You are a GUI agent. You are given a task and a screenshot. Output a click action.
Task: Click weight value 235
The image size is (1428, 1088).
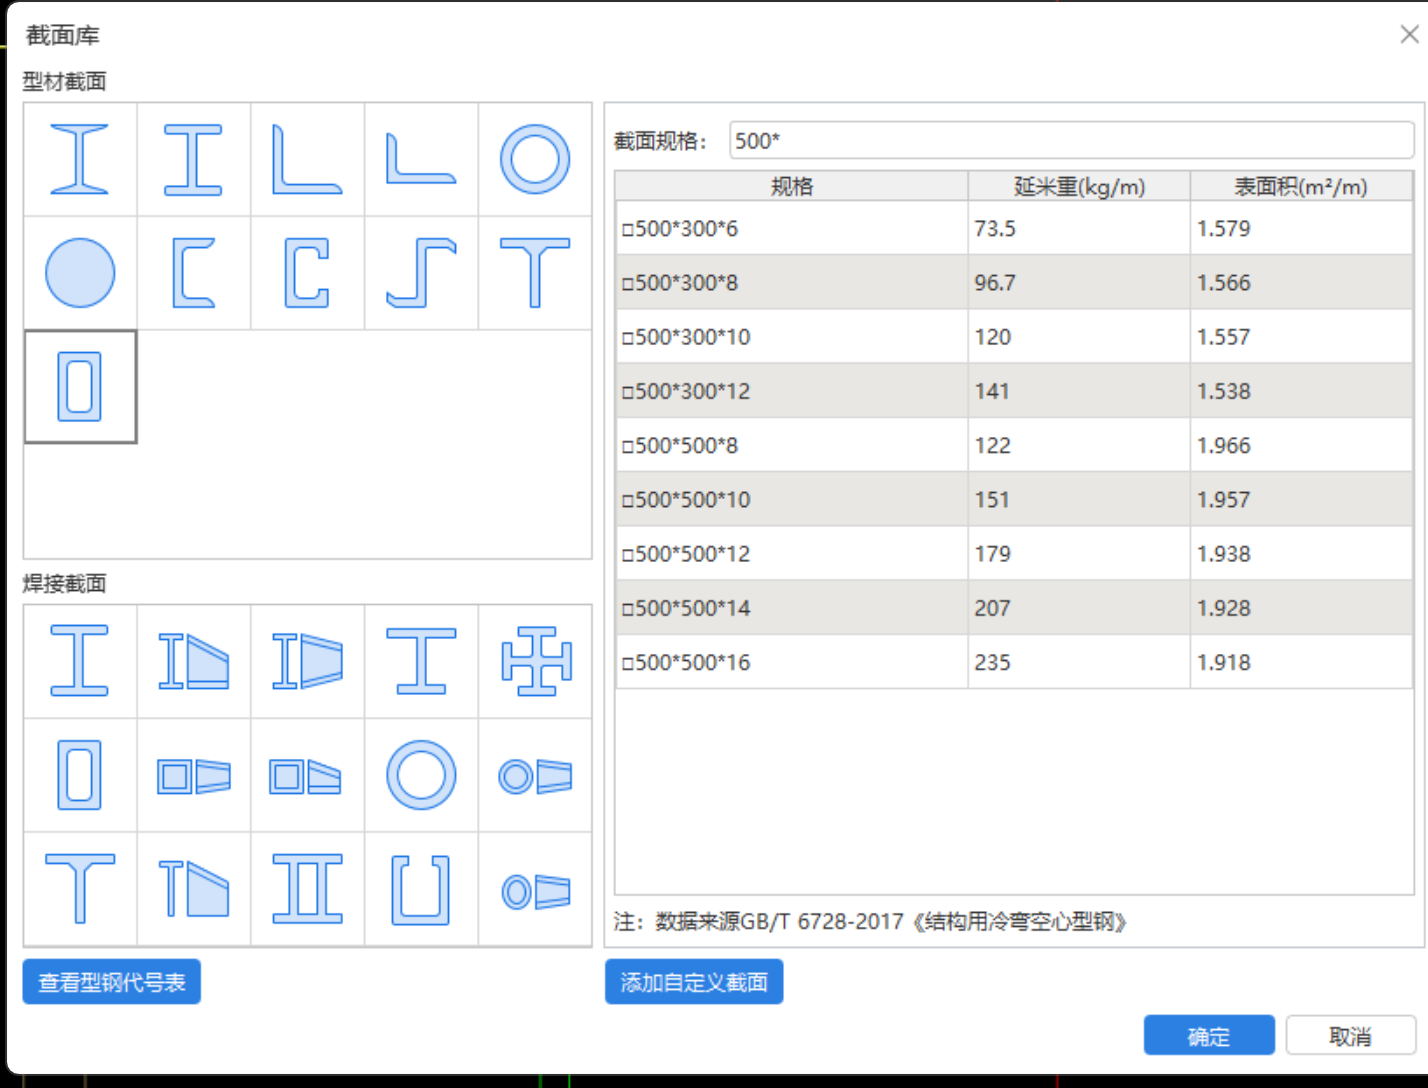(x=992, y=662)
